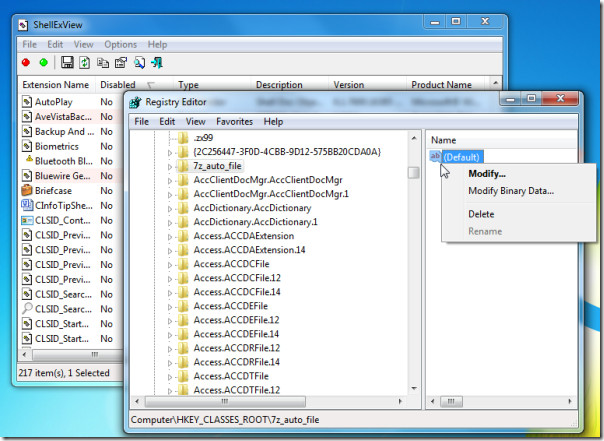The image size is (604, 441).
Task: Click the Find icon in ShellExView toolbar
Action: [x=139, y=62]
